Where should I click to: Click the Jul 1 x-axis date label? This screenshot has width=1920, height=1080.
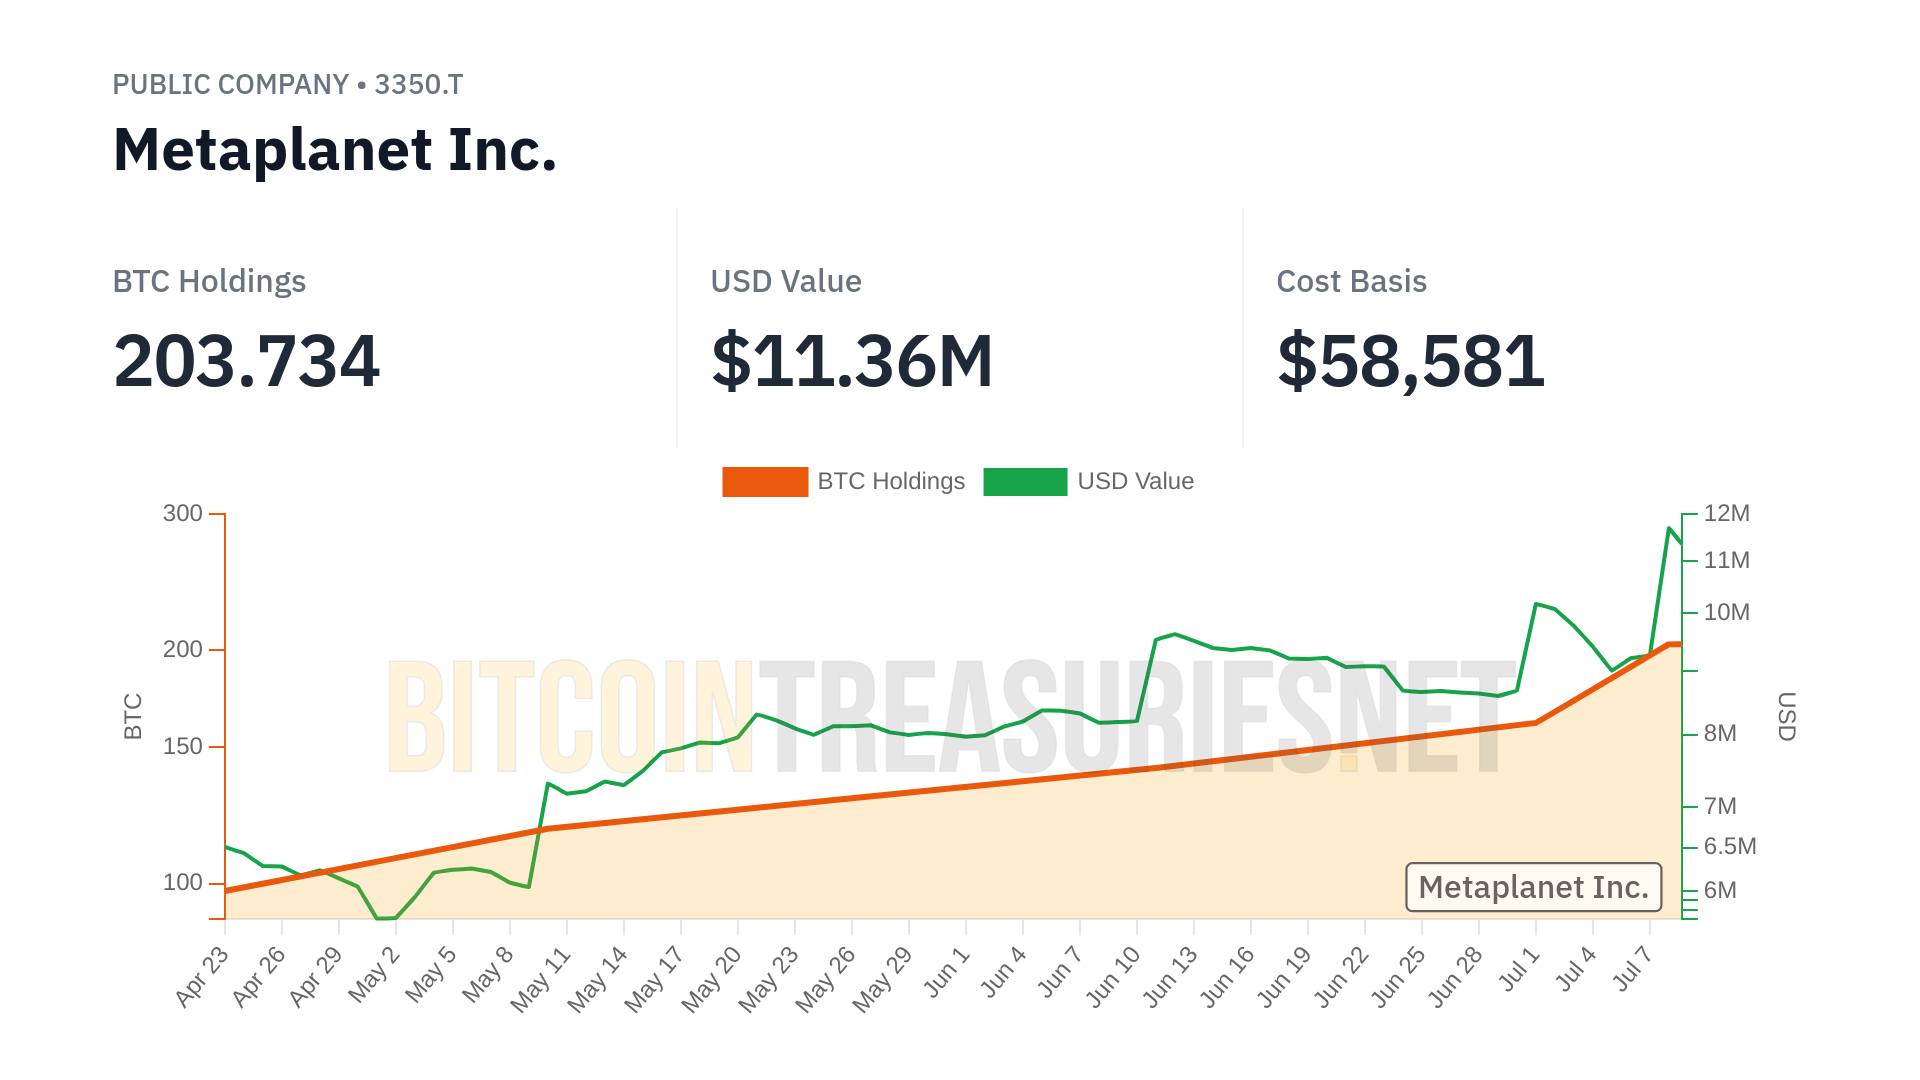[x=1520, y=970]
